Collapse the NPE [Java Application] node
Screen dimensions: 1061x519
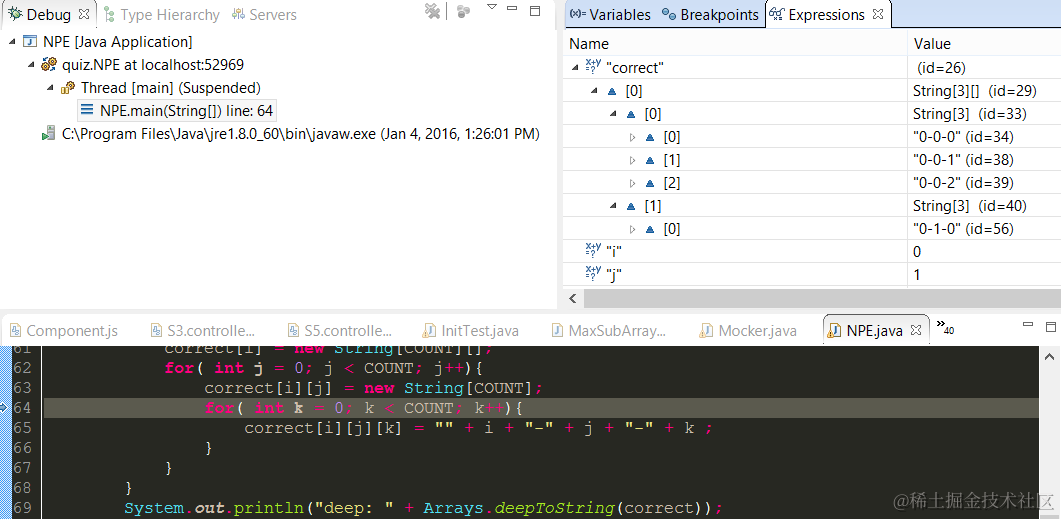coord(13,42)
